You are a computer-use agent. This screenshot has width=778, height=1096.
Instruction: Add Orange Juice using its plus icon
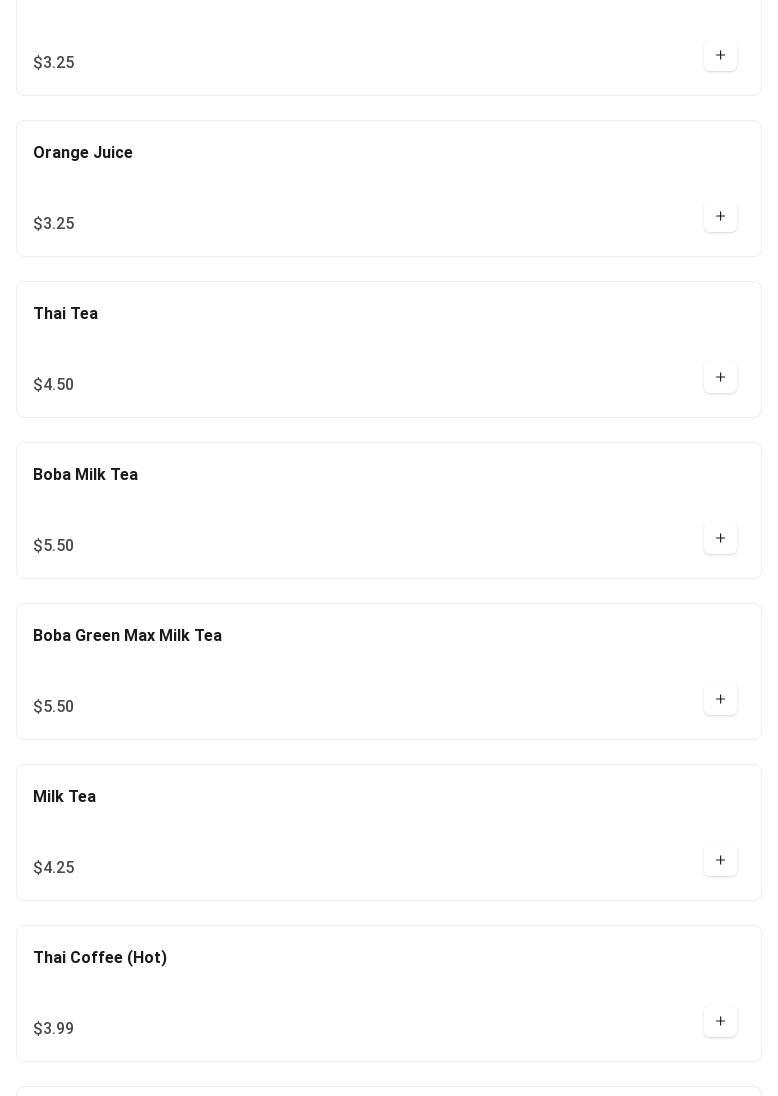point(720,217)
